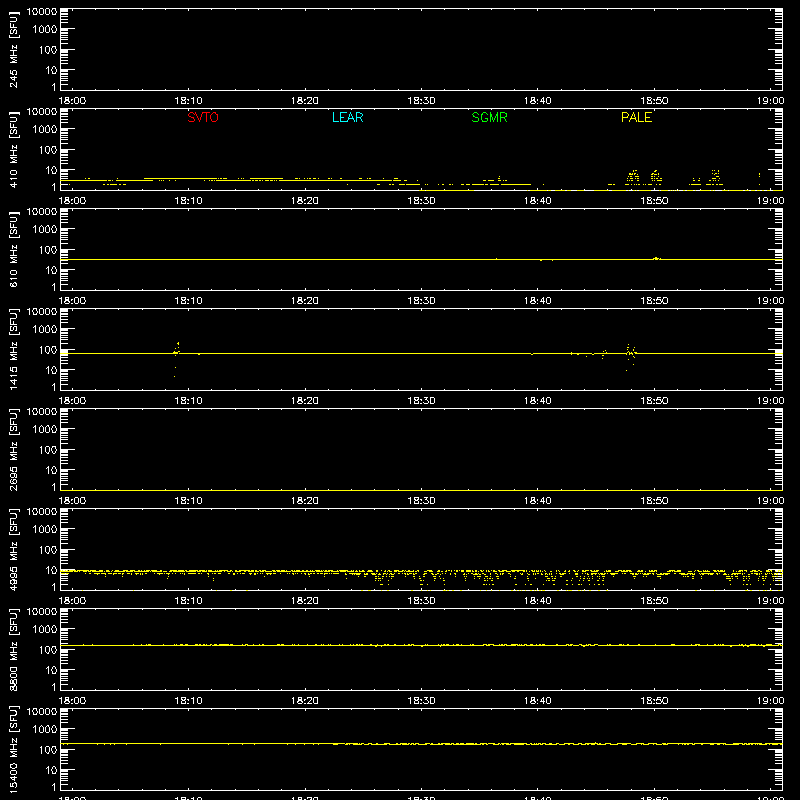Image resolution: width=800 pixels, height=800 pixels.
Task: Click 18:10 tick under the 1415 MHz panel
Action: tap(188, 401)
